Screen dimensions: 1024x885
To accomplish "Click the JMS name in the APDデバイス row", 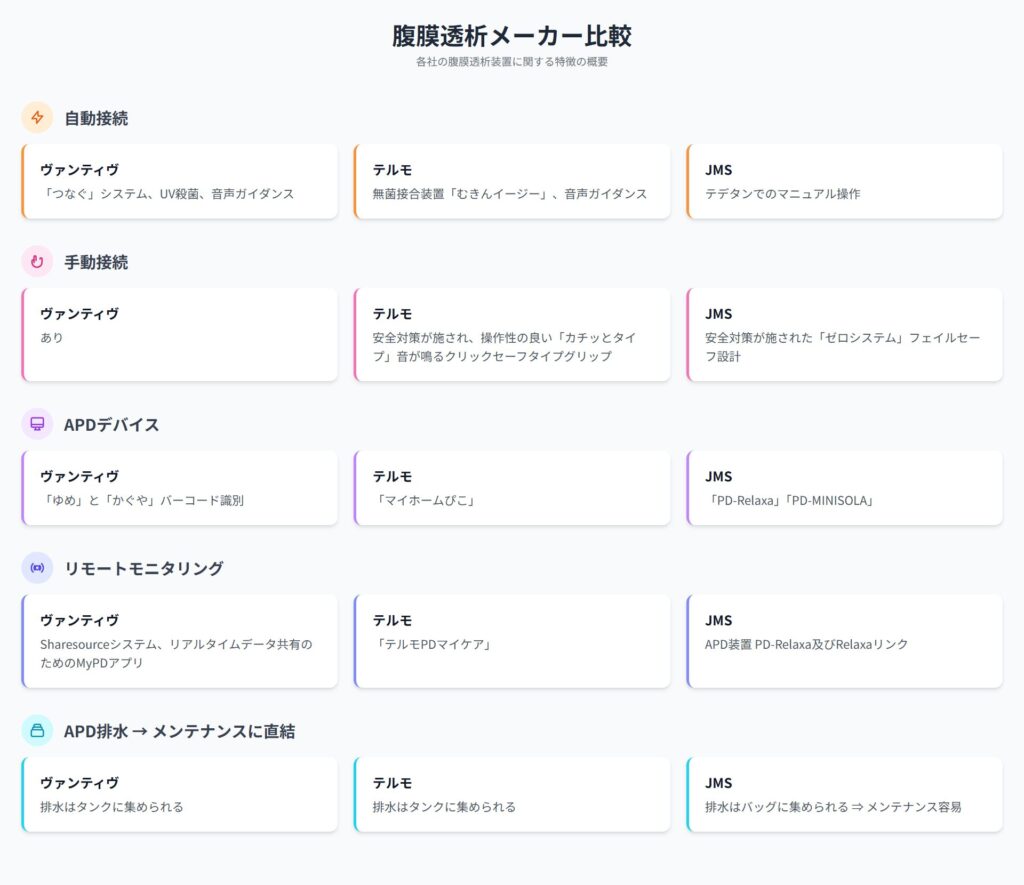I will point(718,476).
